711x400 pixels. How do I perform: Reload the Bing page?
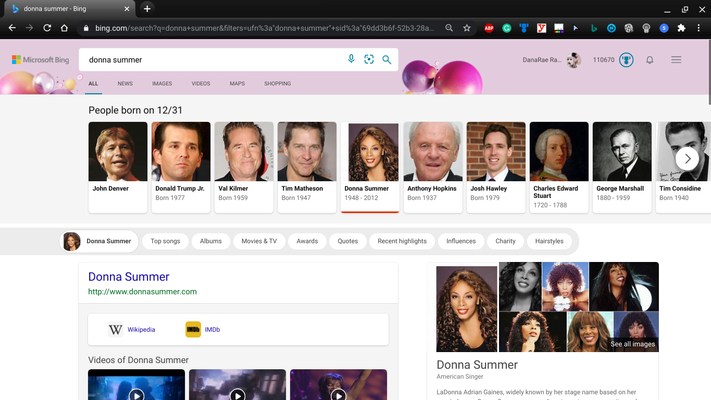click(47, 28)
